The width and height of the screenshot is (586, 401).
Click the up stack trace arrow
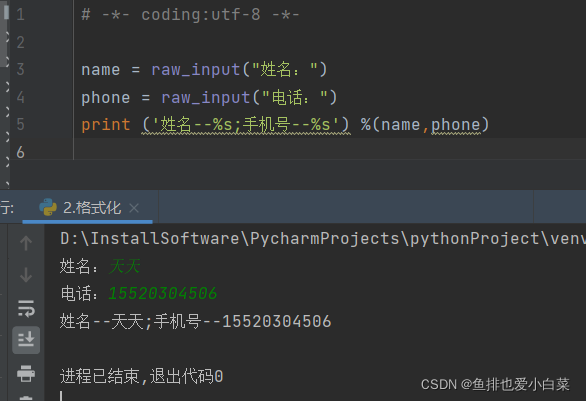pyautogui.click(x=26, y=243)
